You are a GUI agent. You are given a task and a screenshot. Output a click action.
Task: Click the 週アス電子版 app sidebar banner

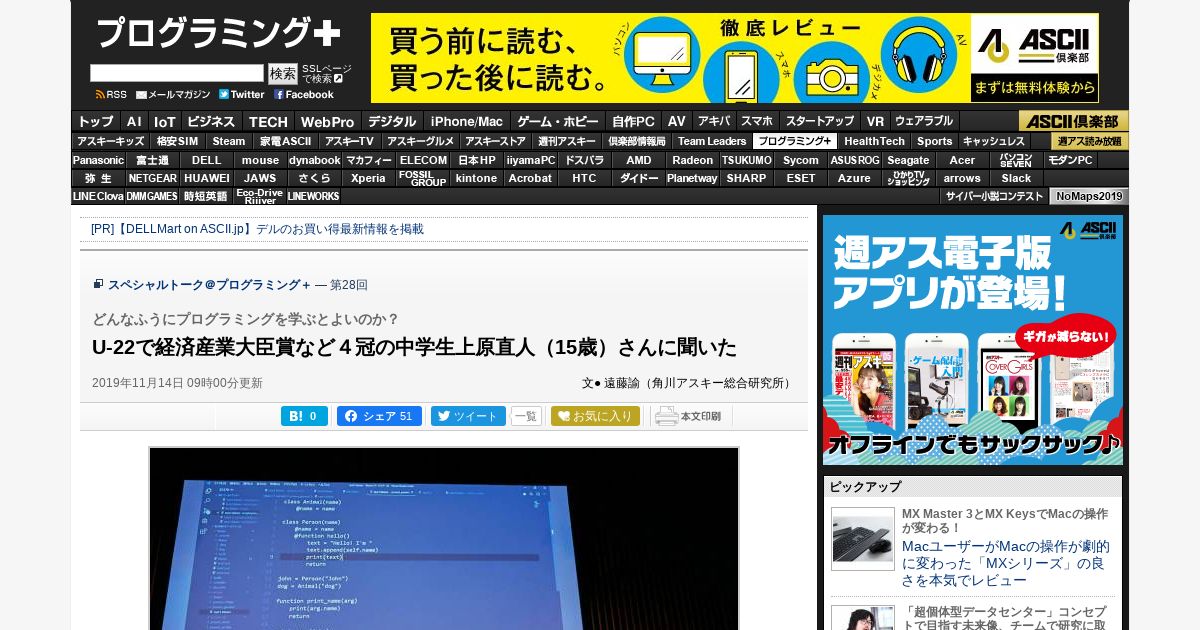pyautogui.click(x=973, y=340)
